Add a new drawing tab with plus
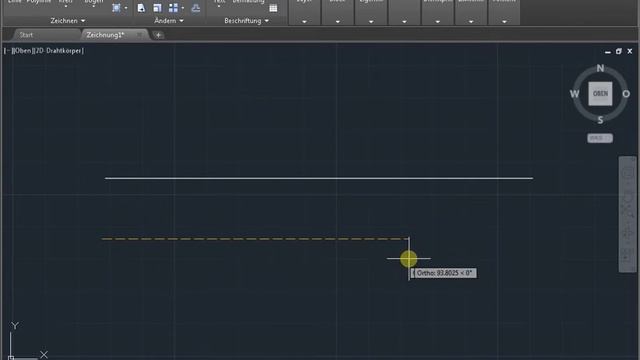Viewport: 640px width, 360px height. [x=158, y=35]
